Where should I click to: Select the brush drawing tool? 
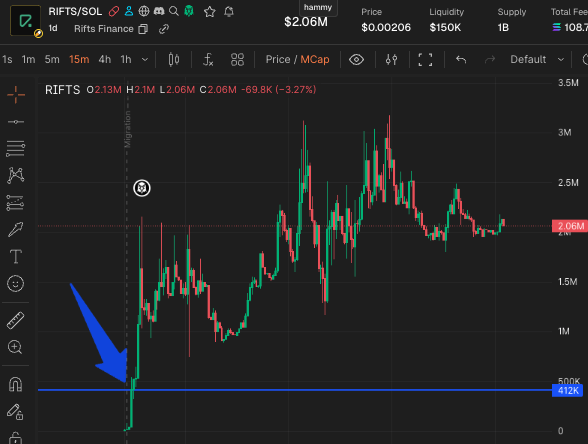tap(16, 229)
